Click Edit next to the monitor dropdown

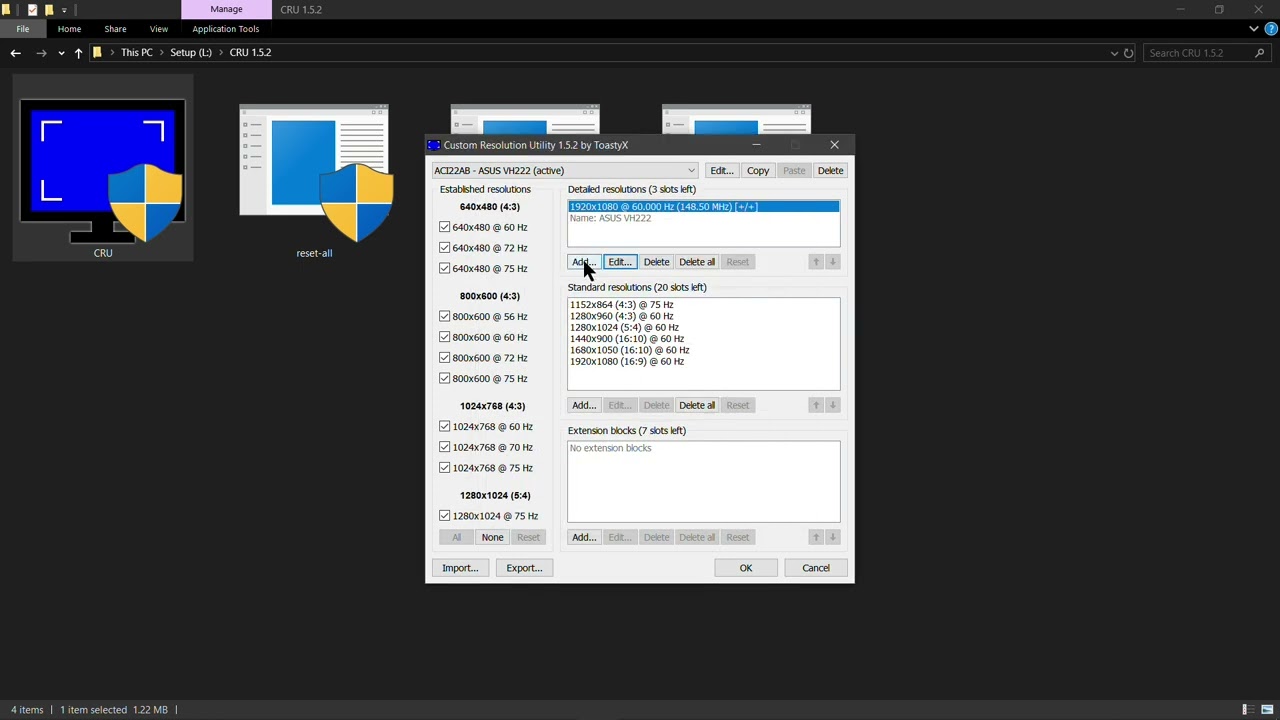point(722,171)
